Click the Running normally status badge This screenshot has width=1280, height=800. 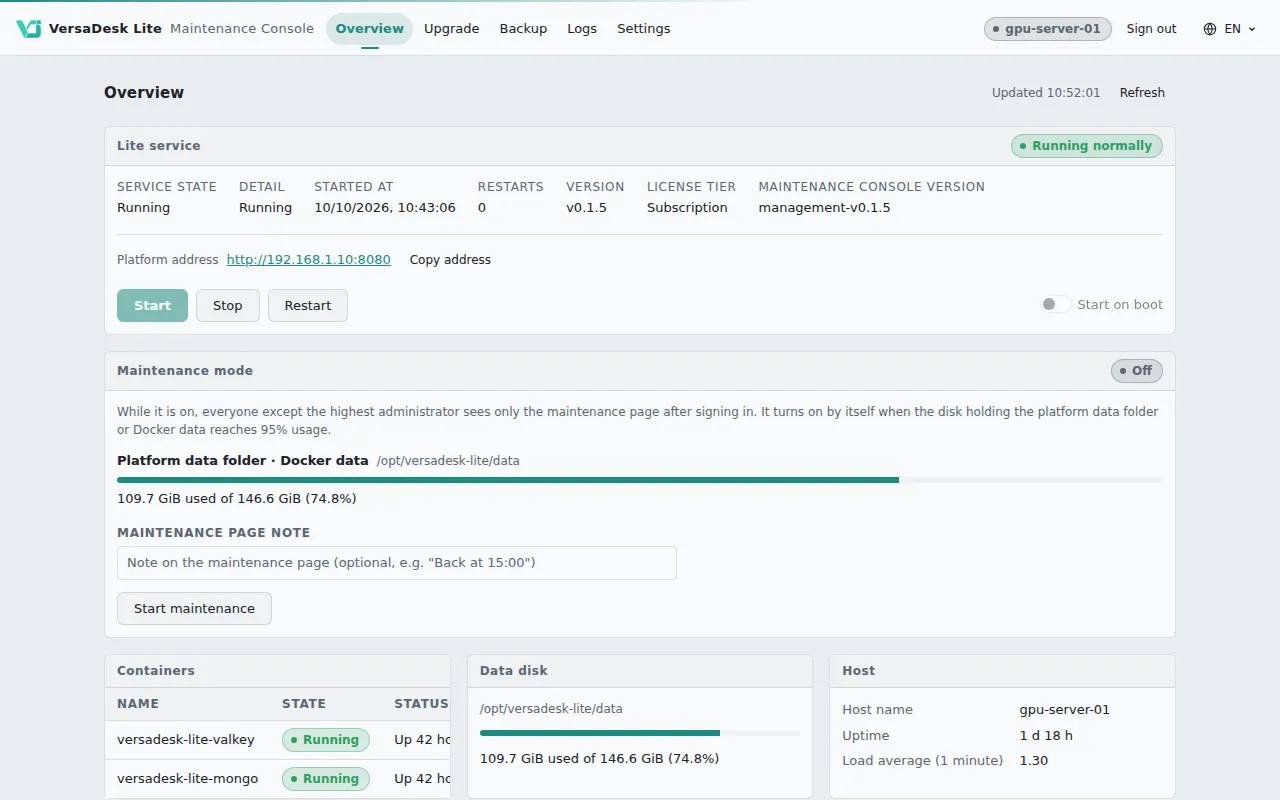point(1087,146)
